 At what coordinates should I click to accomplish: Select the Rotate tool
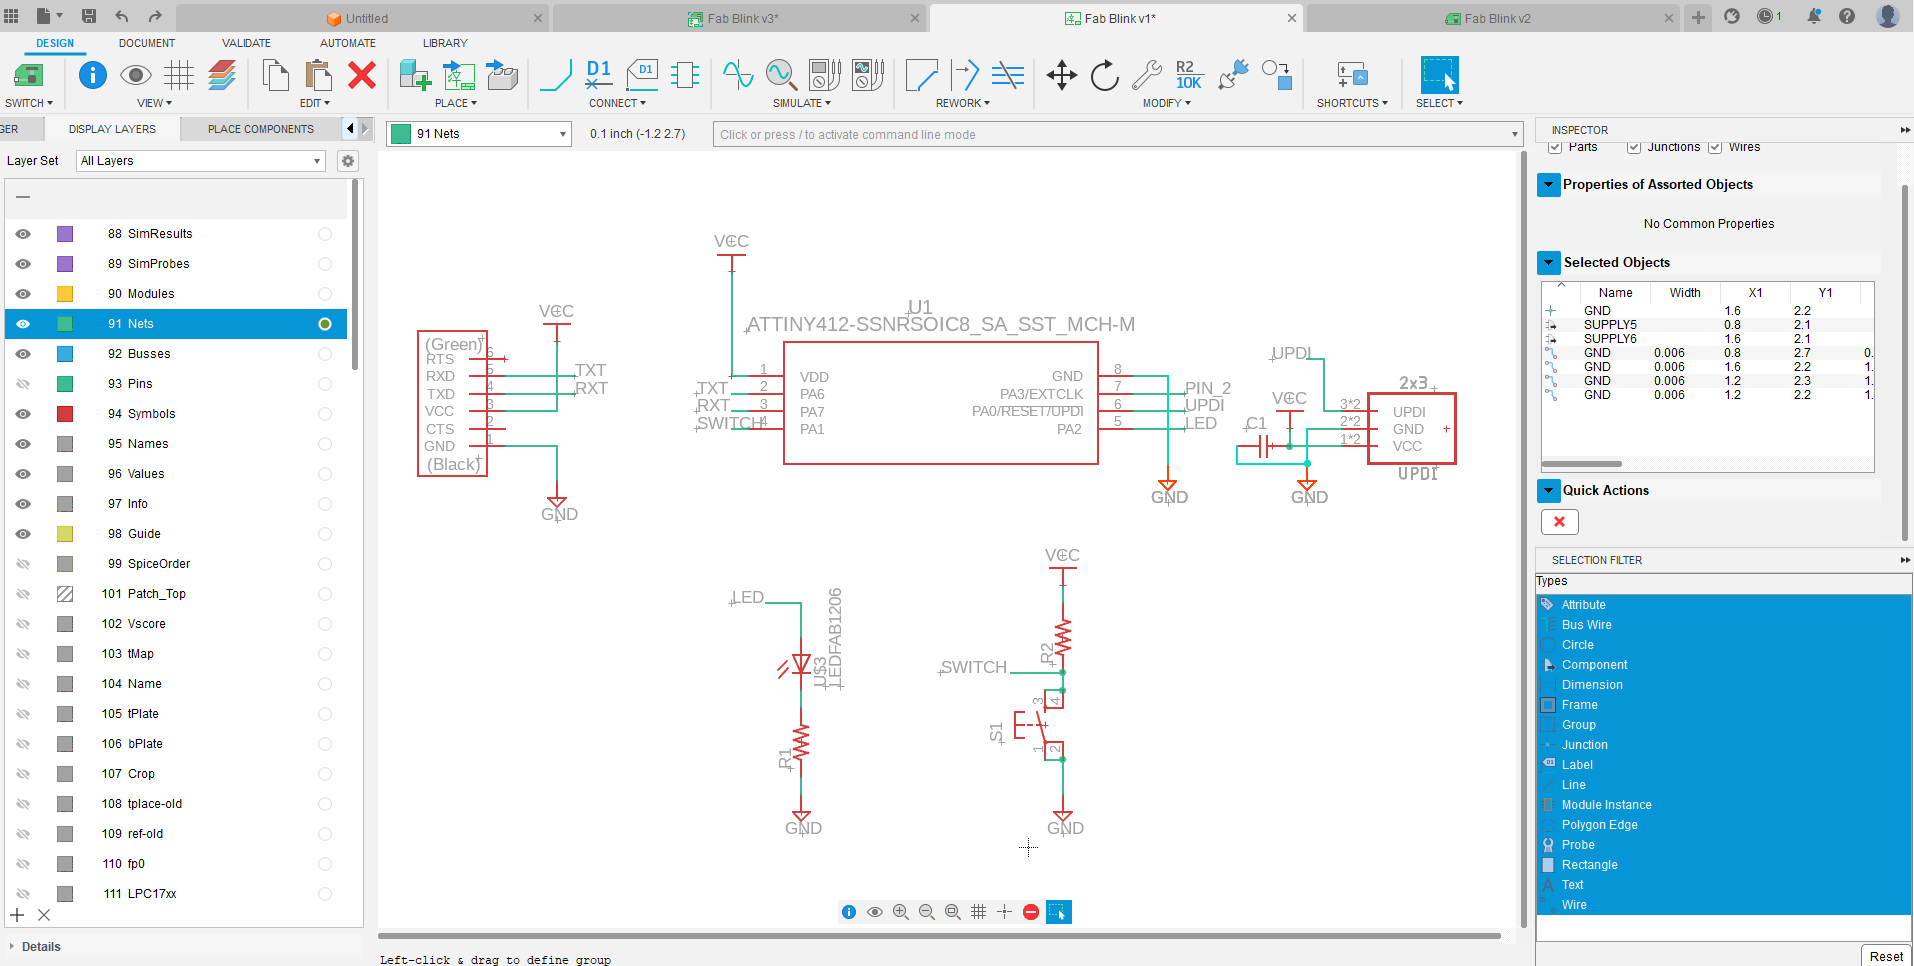pyautogui.click(x=1105, y=75)
